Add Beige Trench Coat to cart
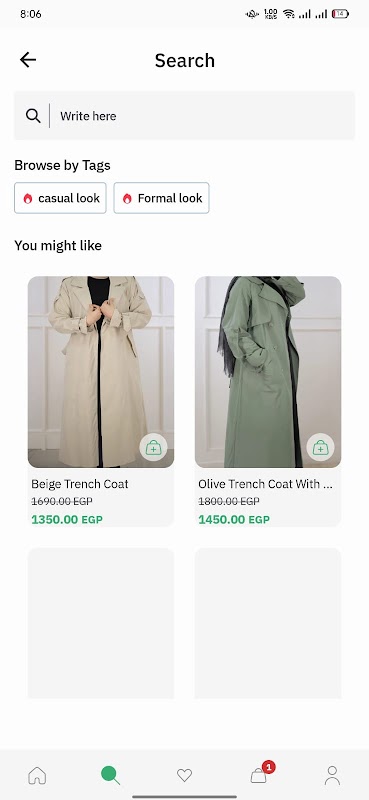This screenshot has width=369, height=800. click(153, 447)
